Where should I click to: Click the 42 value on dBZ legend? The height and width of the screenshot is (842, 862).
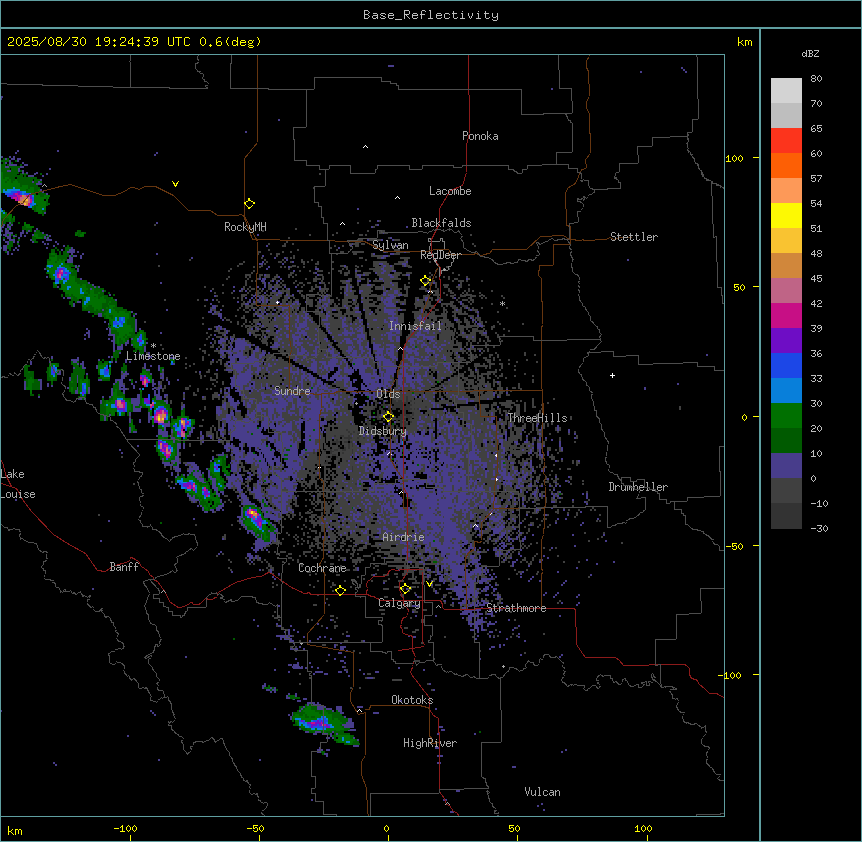pos(816,303)
